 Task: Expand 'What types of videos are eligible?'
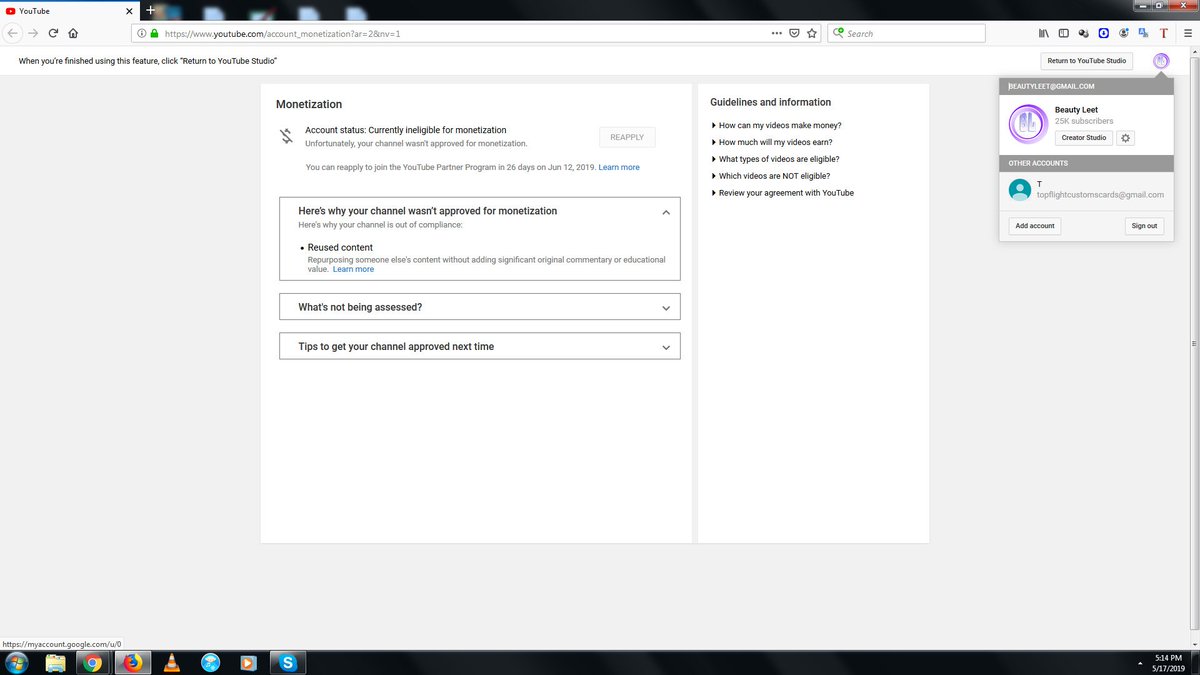coord(775,159)
